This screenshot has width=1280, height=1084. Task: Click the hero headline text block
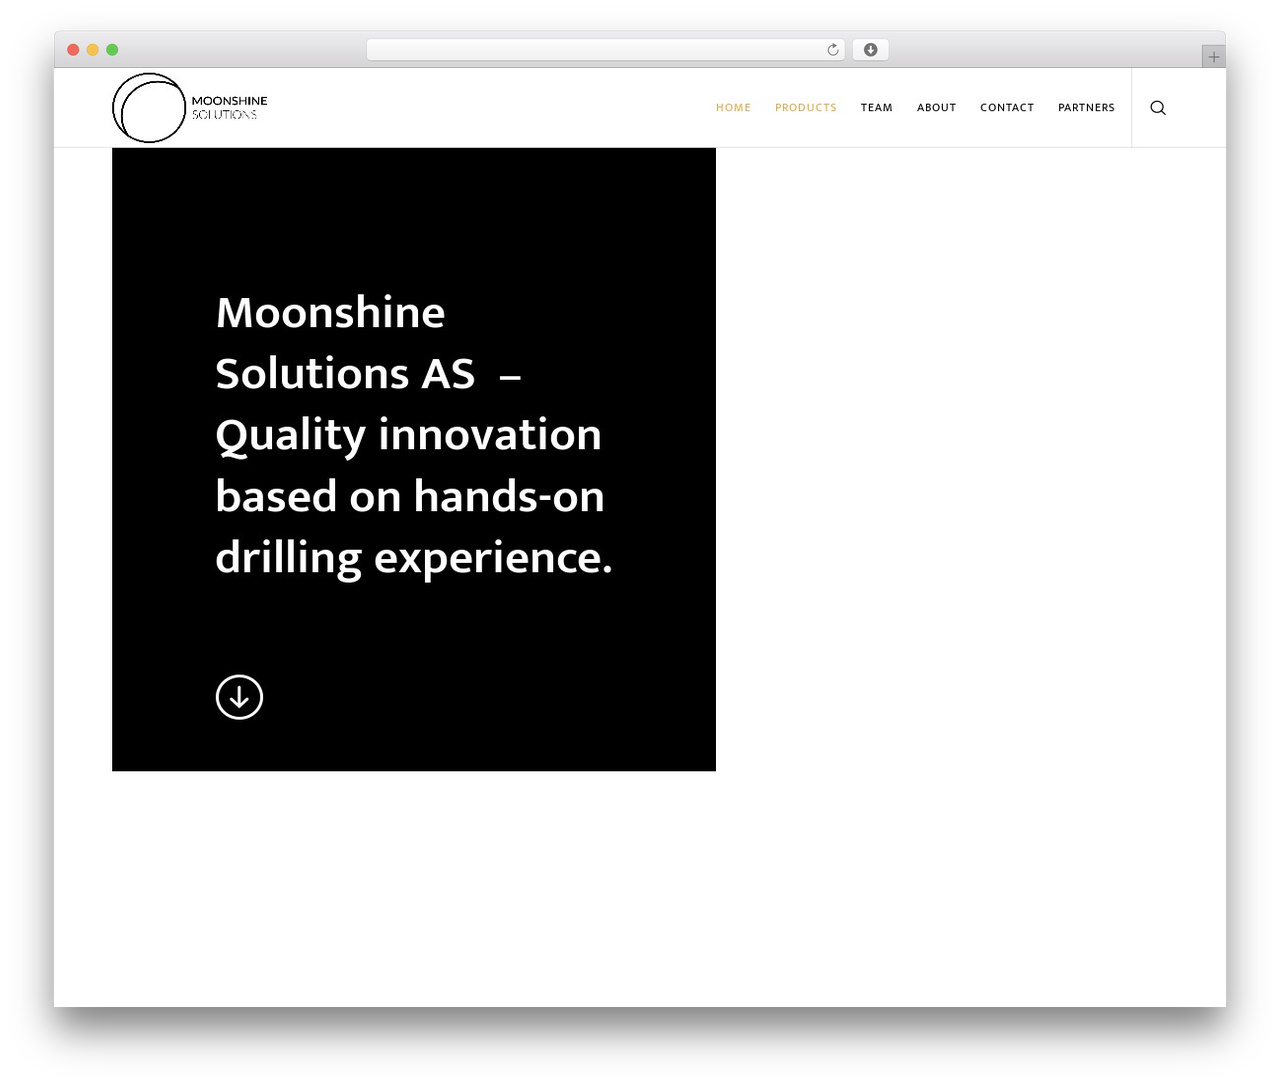point(413,435)
